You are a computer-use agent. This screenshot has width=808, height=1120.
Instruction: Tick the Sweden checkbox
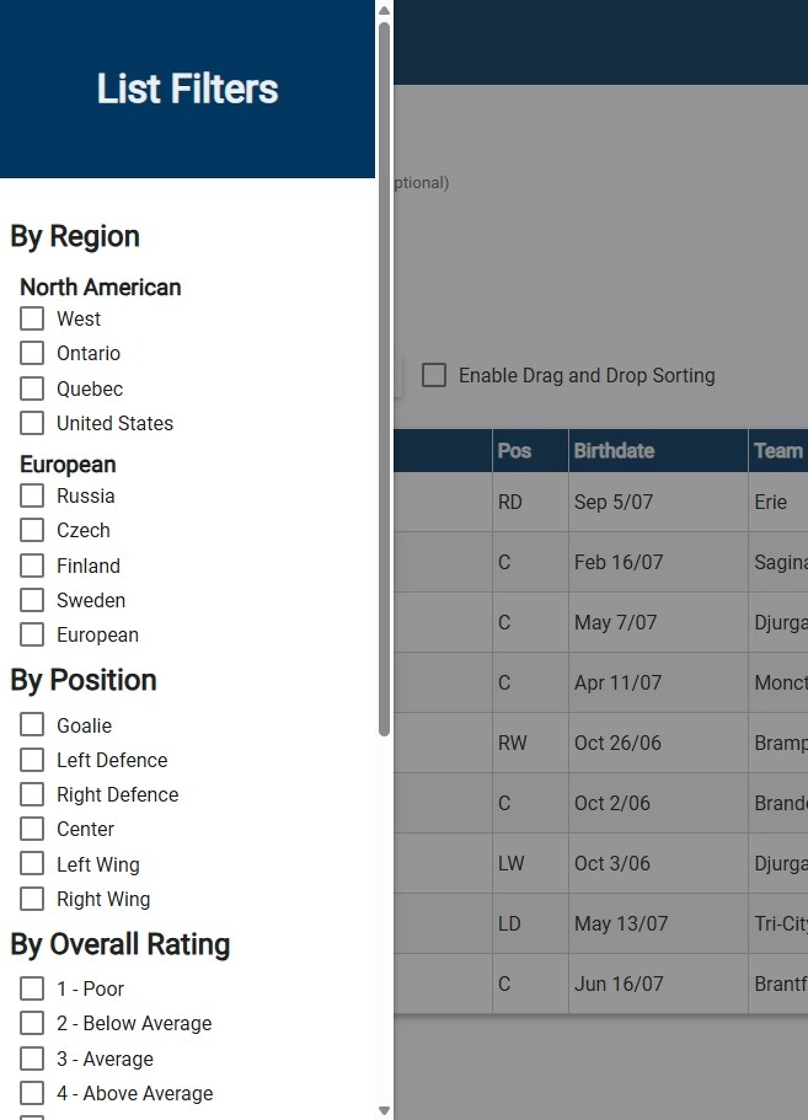pyautogui.click(x=31, y=600)
